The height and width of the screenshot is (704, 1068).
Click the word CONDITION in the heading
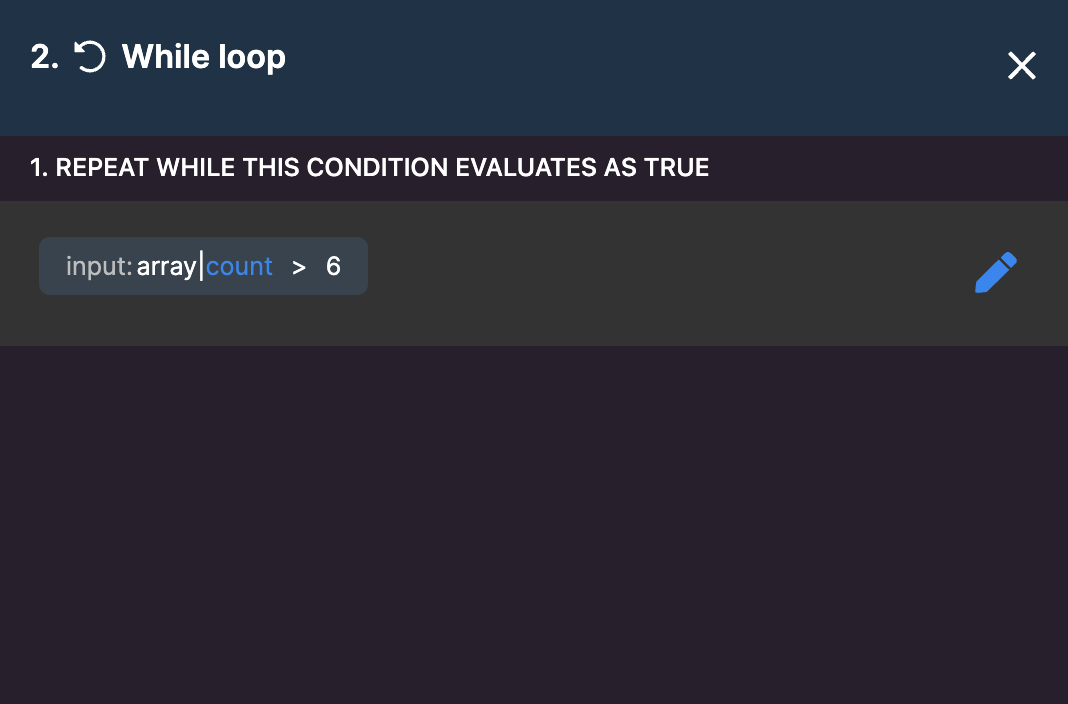click(x=378, y=167)
